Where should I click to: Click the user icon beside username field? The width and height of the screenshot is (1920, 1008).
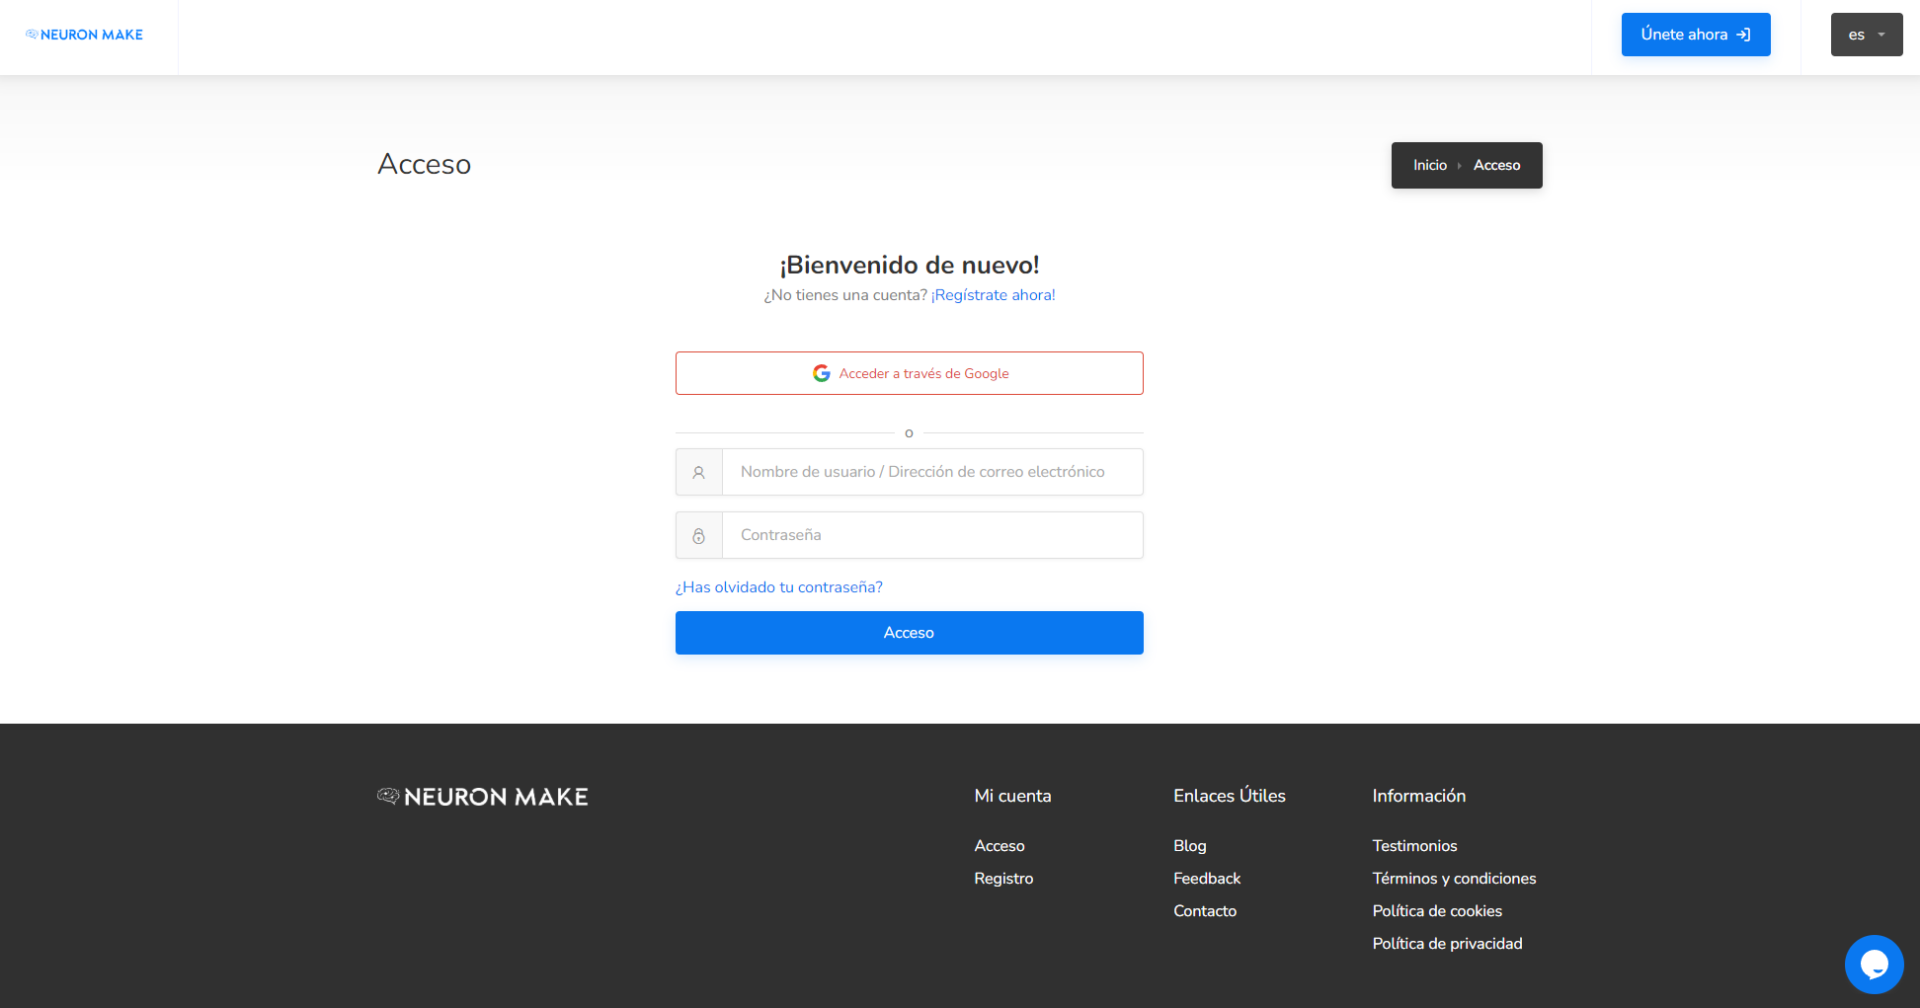coord(699,472)
